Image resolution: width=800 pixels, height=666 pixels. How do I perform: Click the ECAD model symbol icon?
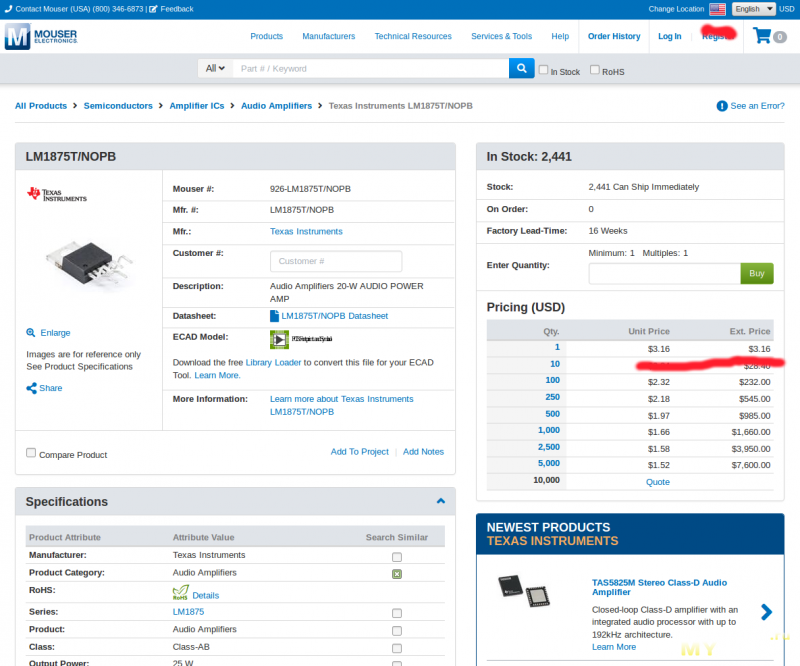point(279,339)
